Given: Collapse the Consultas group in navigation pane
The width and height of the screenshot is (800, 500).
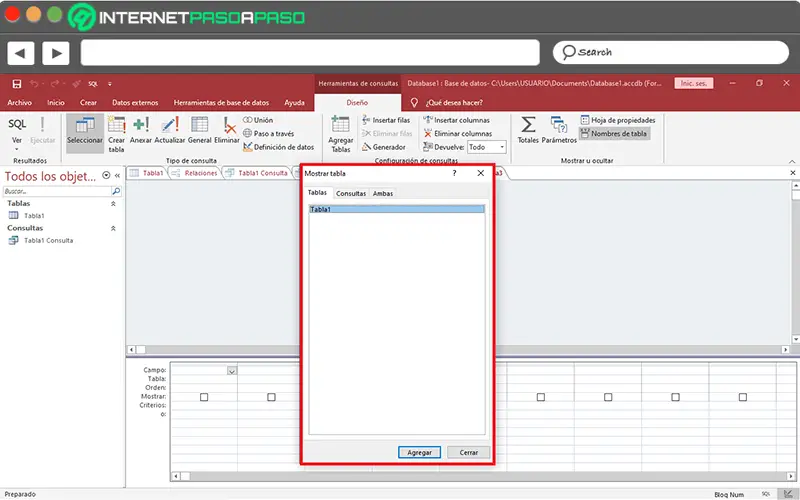Looking at the screenshot, I should [x=113, y=229].
